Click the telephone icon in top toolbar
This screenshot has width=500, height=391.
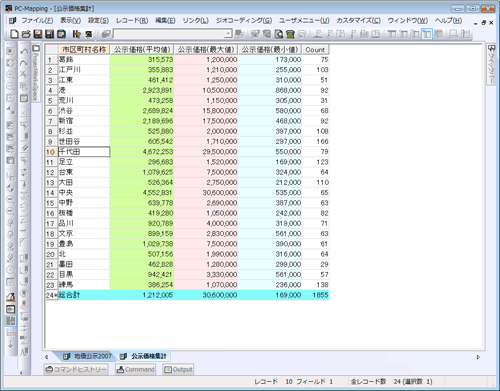(x=290, y=34)
